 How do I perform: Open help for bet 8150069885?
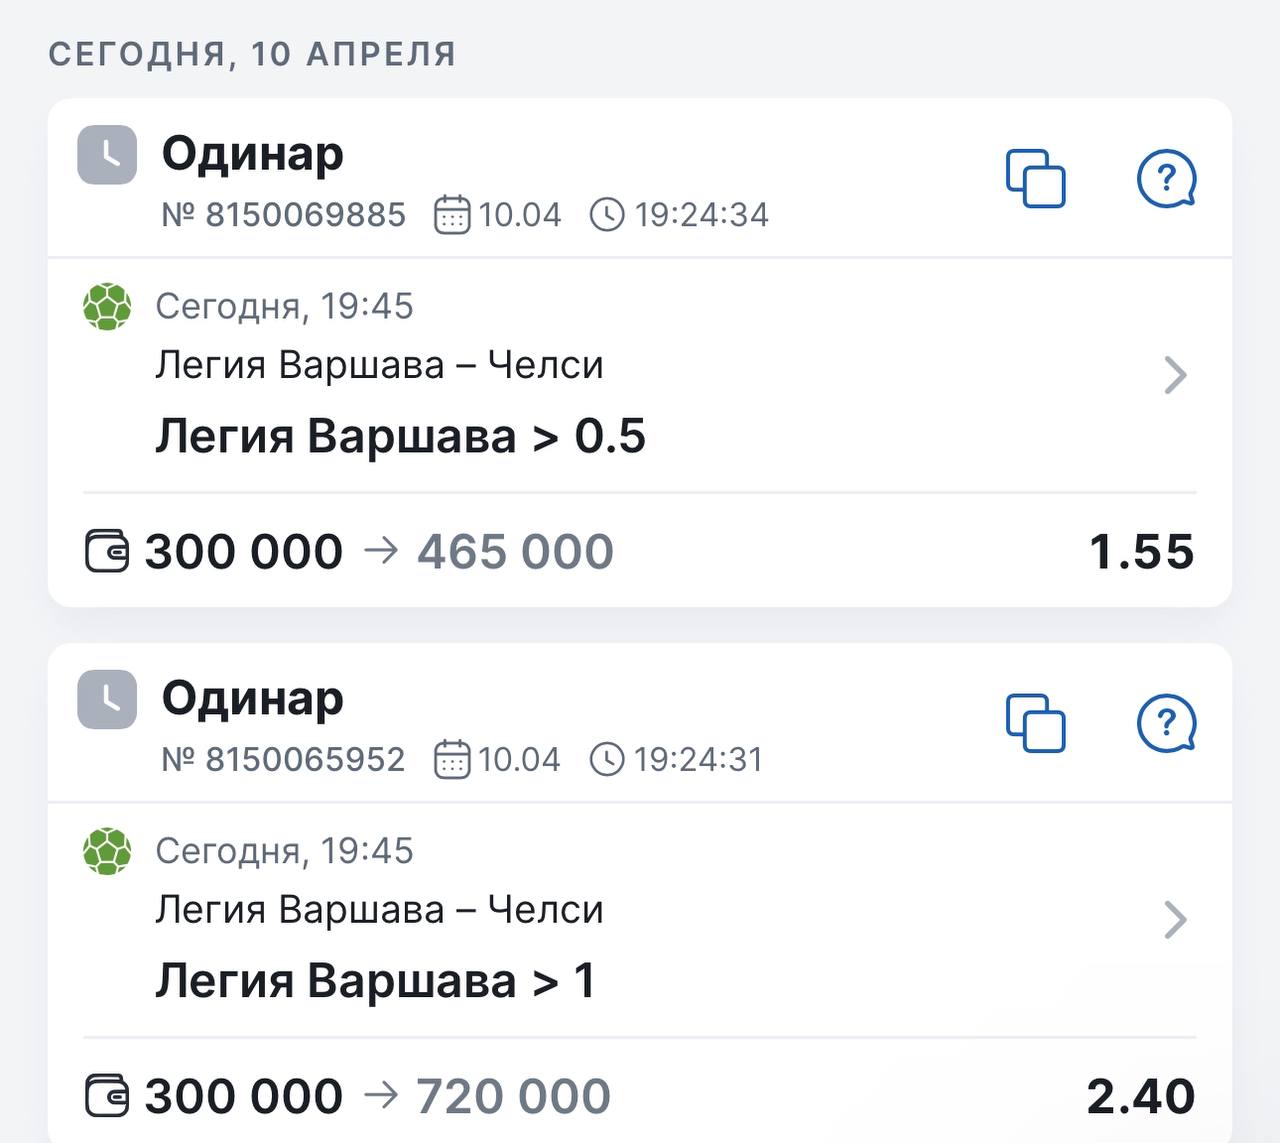pos(1167,178)
